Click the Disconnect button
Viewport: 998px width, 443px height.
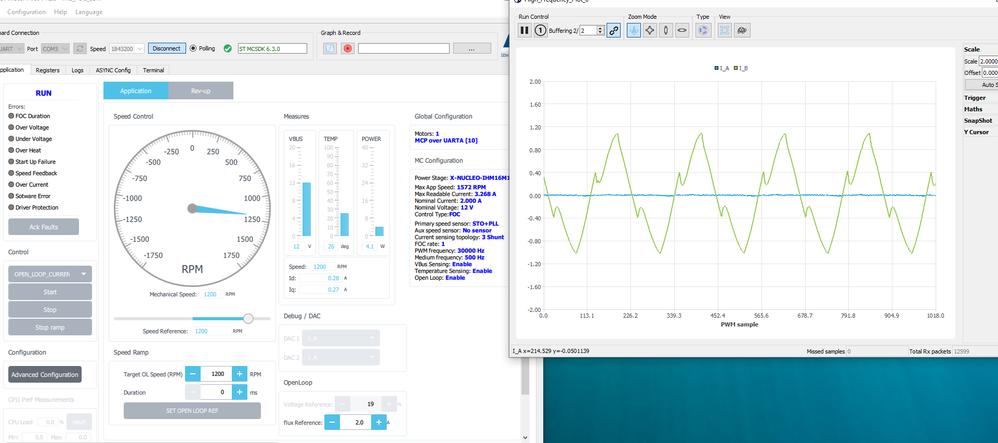167,48
